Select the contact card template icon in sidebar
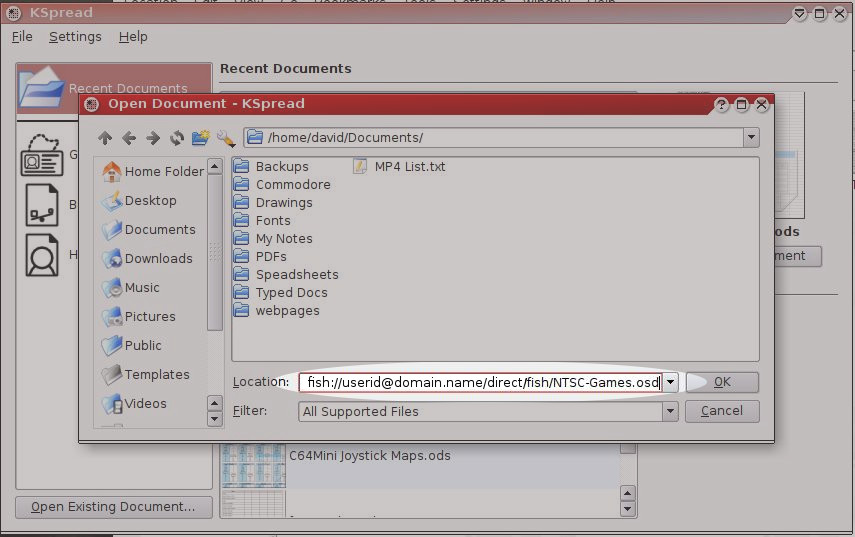This screenshot has width=855, height=537. (x=42, y=155)
